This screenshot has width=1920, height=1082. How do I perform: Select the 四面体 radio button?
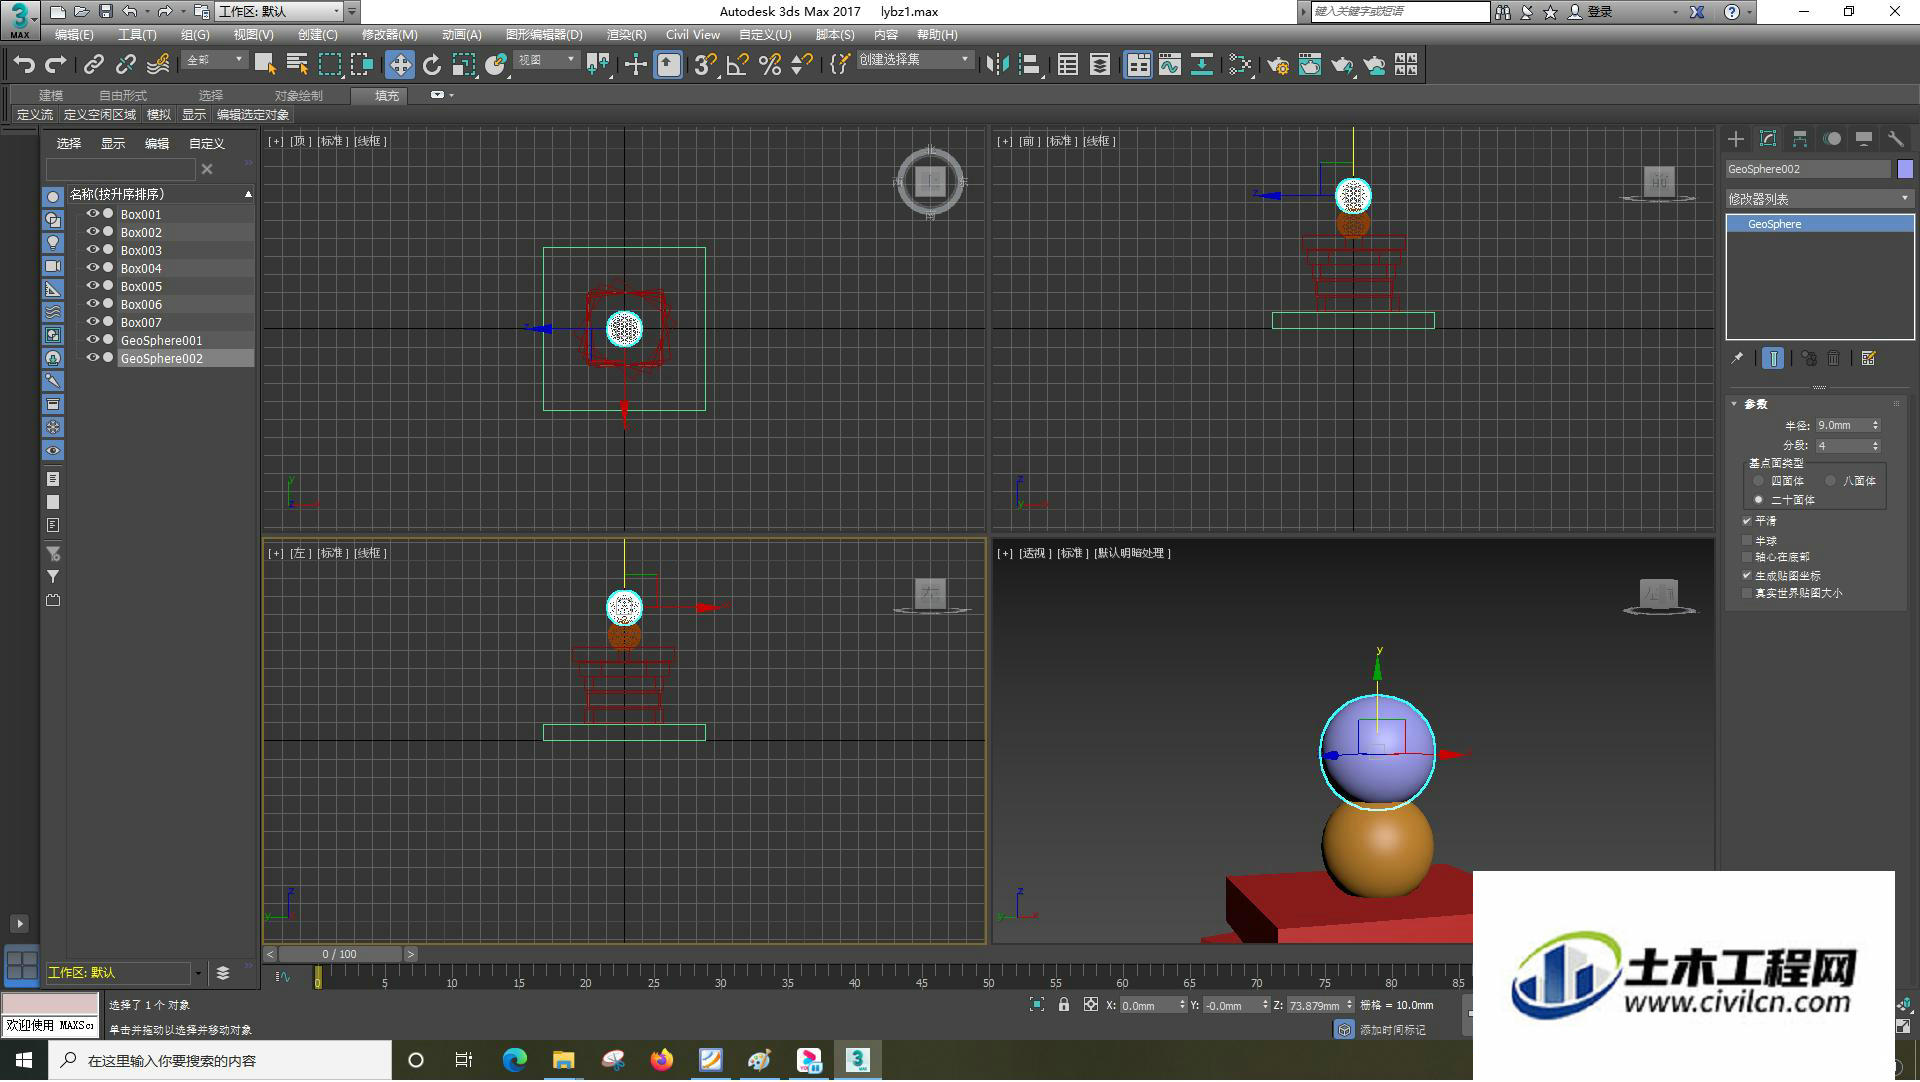tap(1758, 481)
